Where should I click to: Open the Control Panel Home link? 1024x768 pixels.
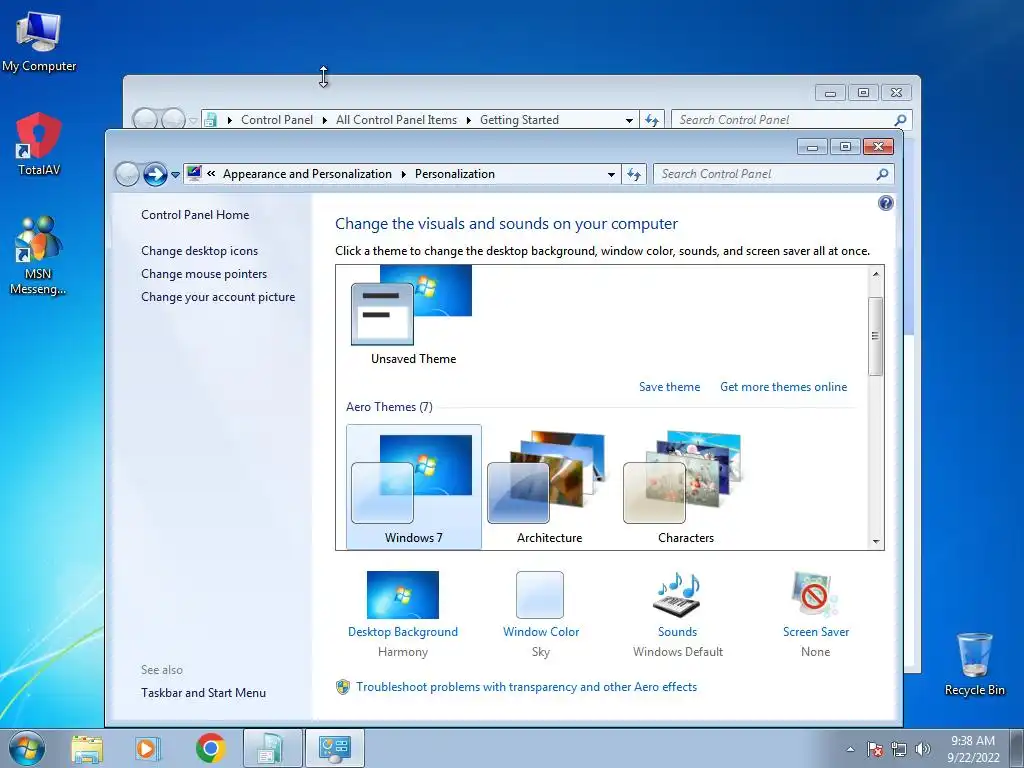coord(195,215)
